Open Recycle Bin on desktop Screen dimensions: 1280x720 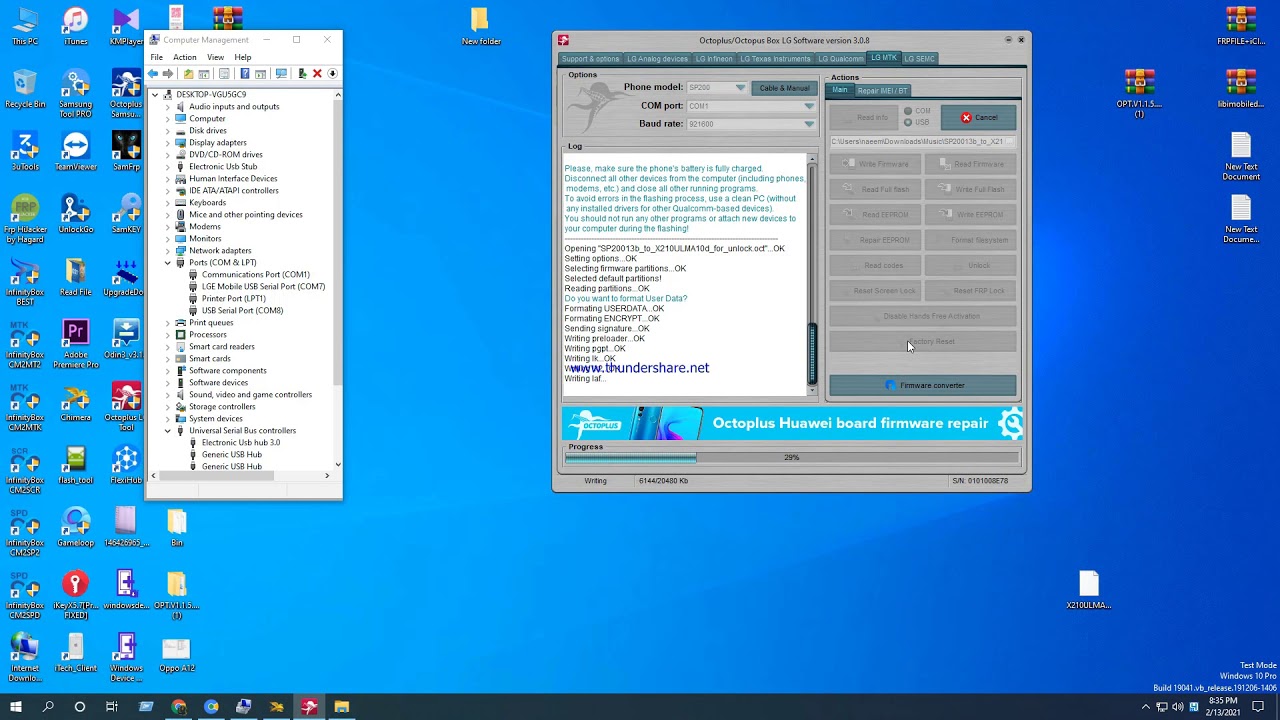pos(25,89)
